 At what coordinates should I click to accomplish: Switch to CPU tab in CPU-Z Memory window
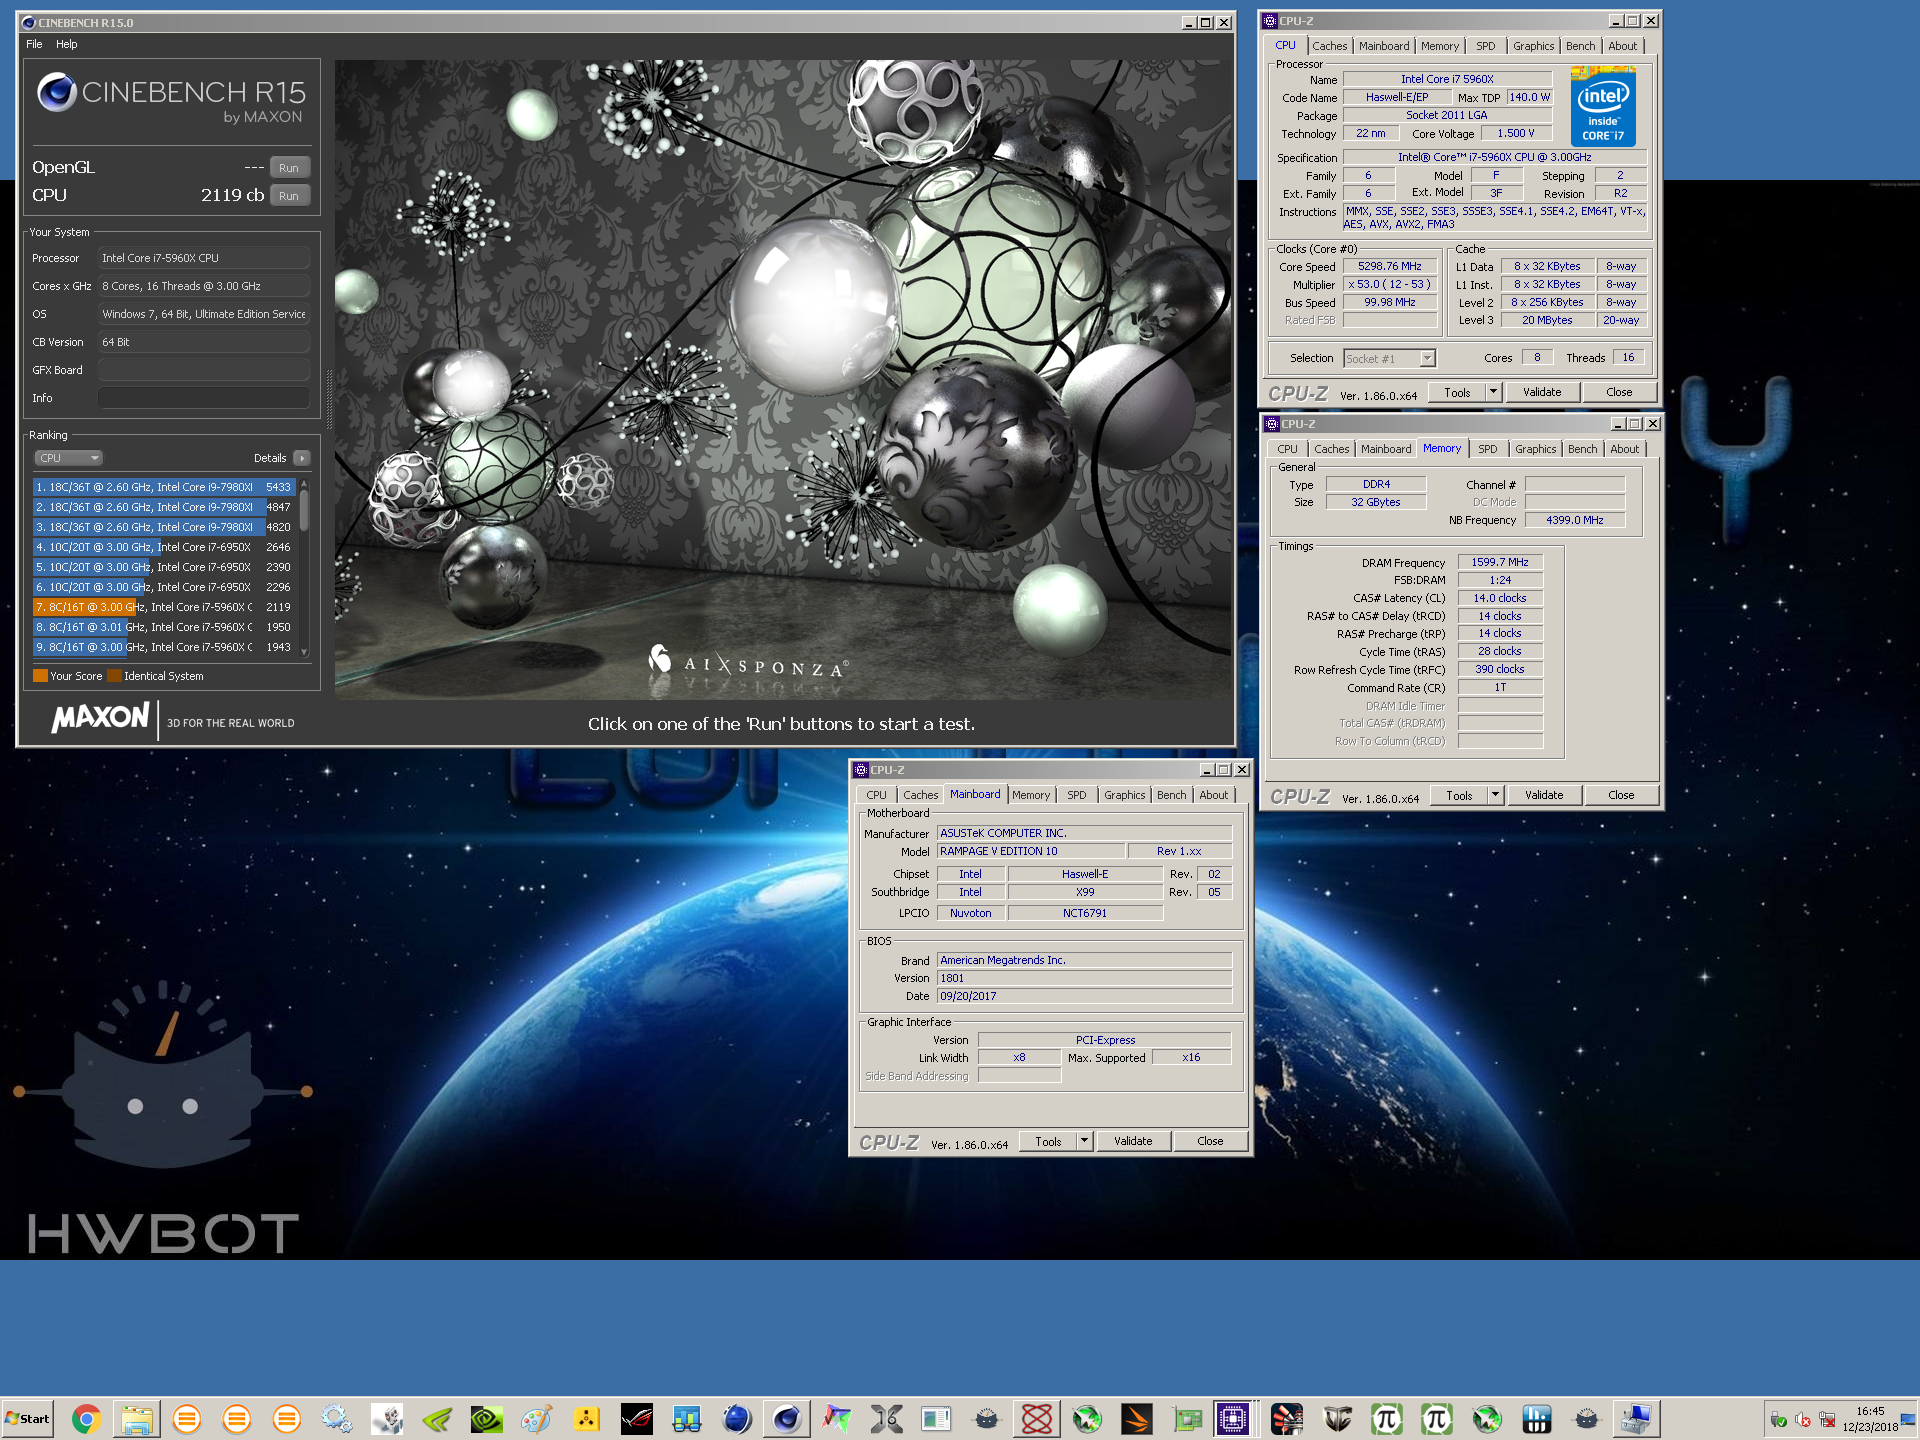coord(1287,449)
